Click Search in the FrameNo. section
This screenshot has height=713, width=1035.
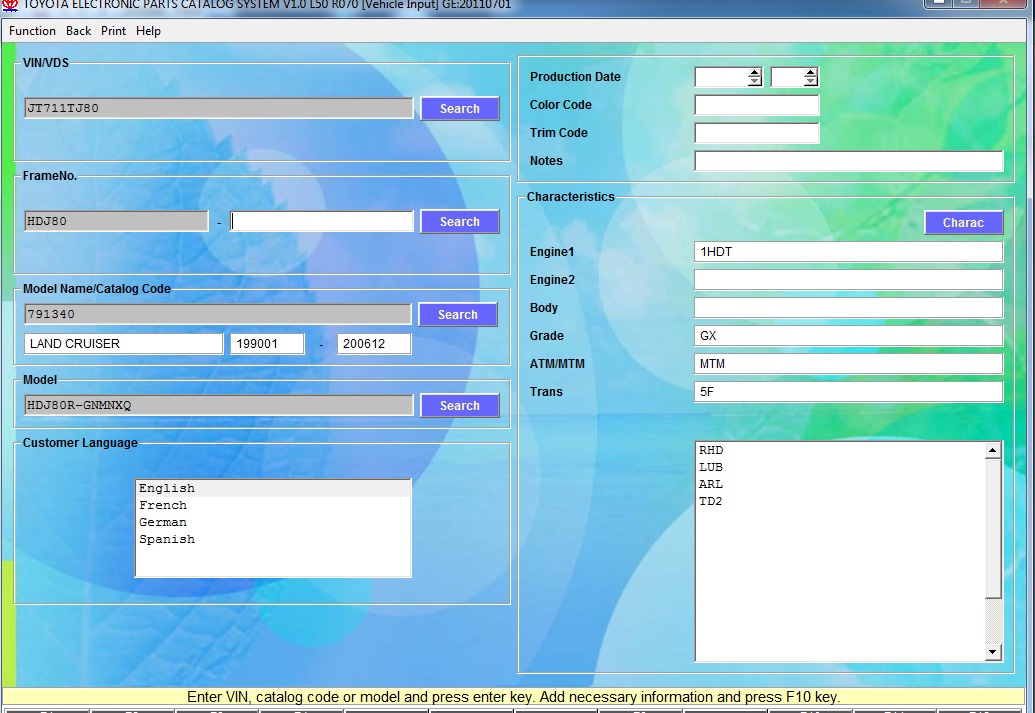point(460,222)
